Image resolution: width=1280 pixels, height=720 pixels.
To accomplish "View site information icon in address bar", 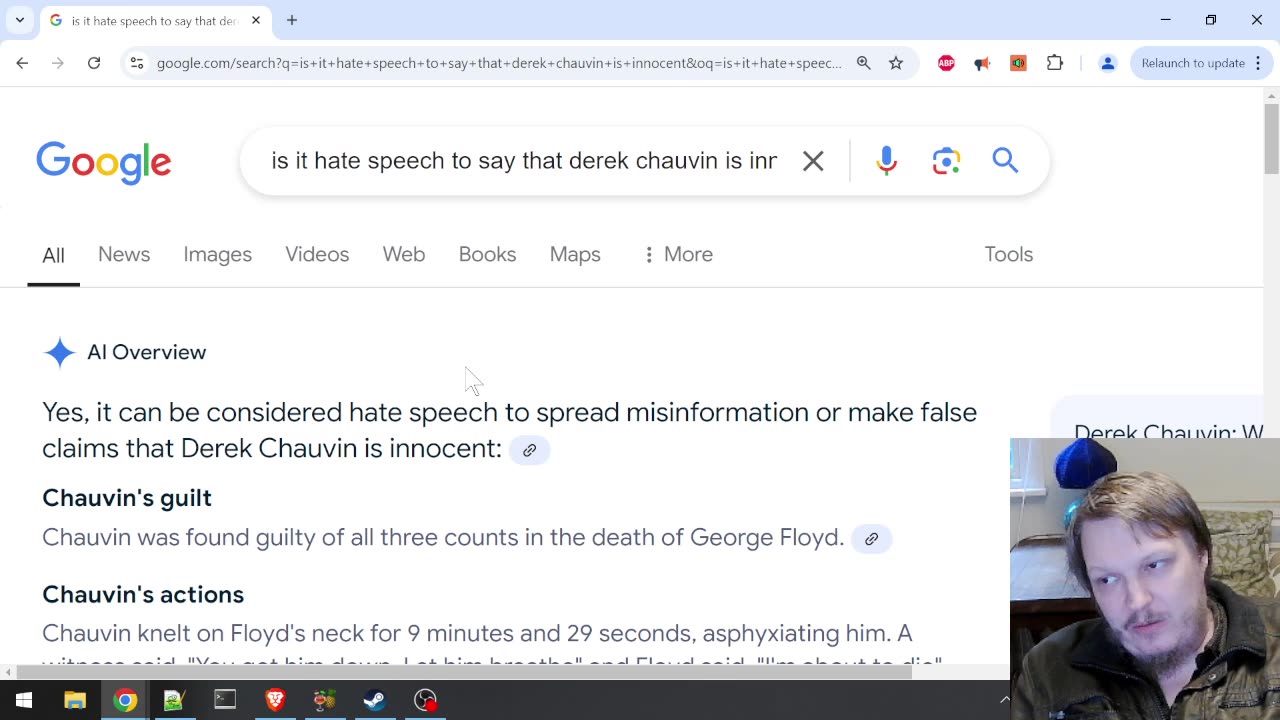I will coord(137,63).
